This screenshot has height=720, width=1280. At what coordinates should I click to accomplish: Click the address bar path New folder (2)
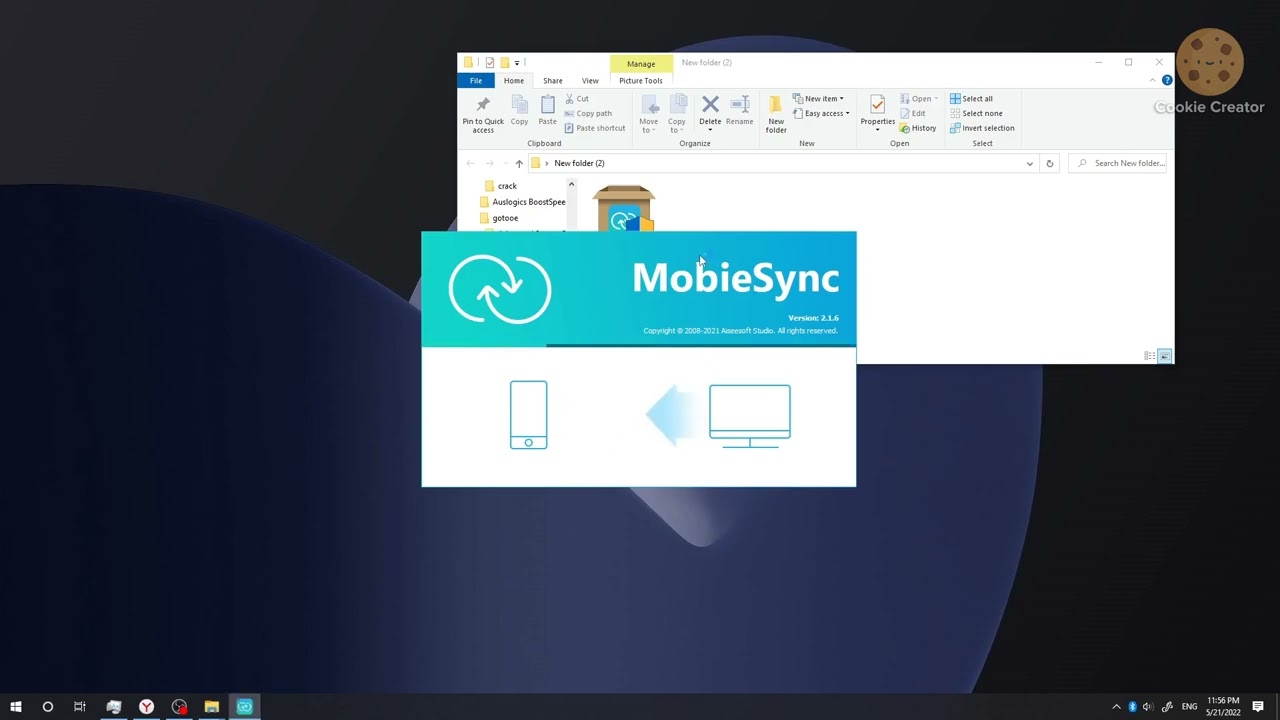tap(579, 163)
